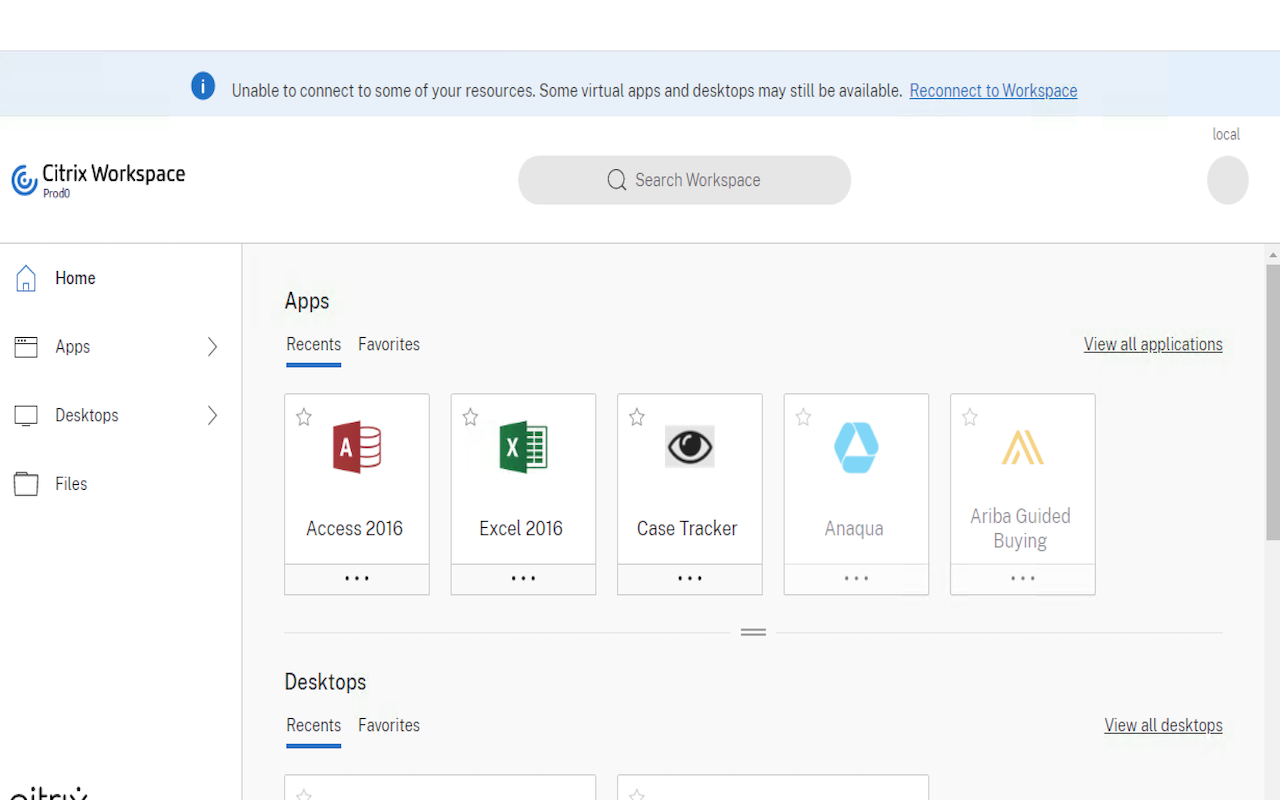Click inside the Search Workspace field
Viewport: 1280px width, 800px height.
(684, 180)
